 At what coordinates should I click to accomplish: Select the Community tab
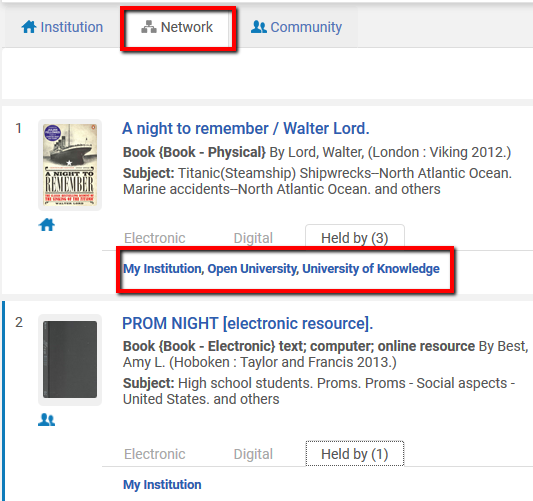[296, 27]
